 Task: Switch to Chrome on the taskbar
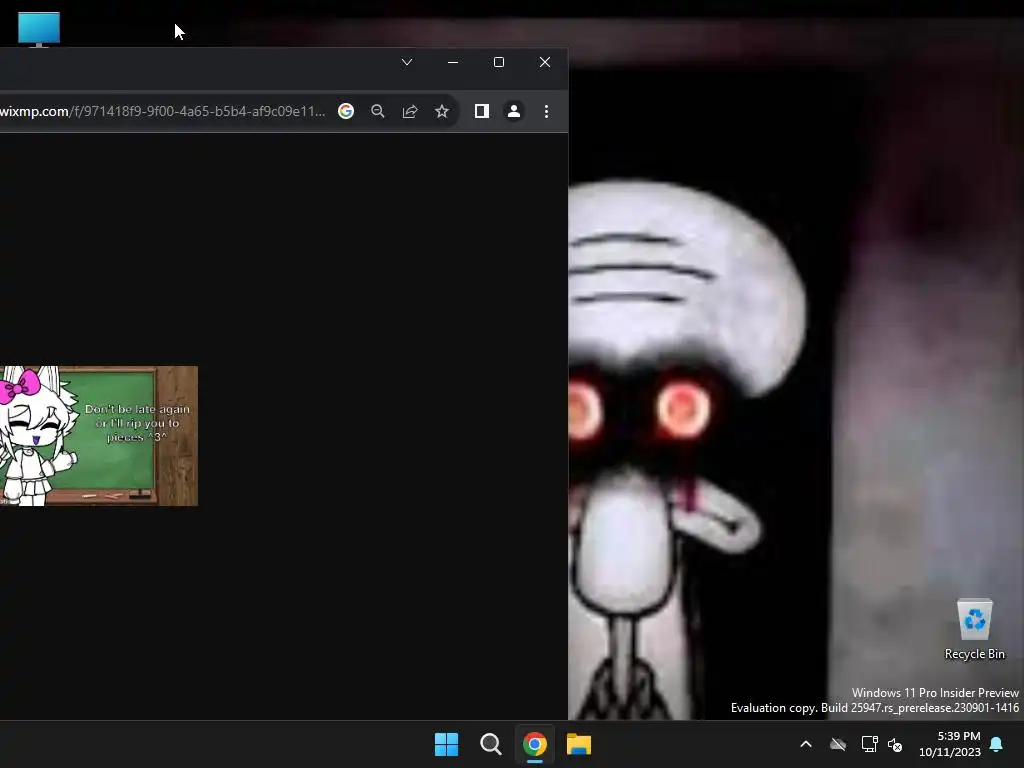[534, 744]
